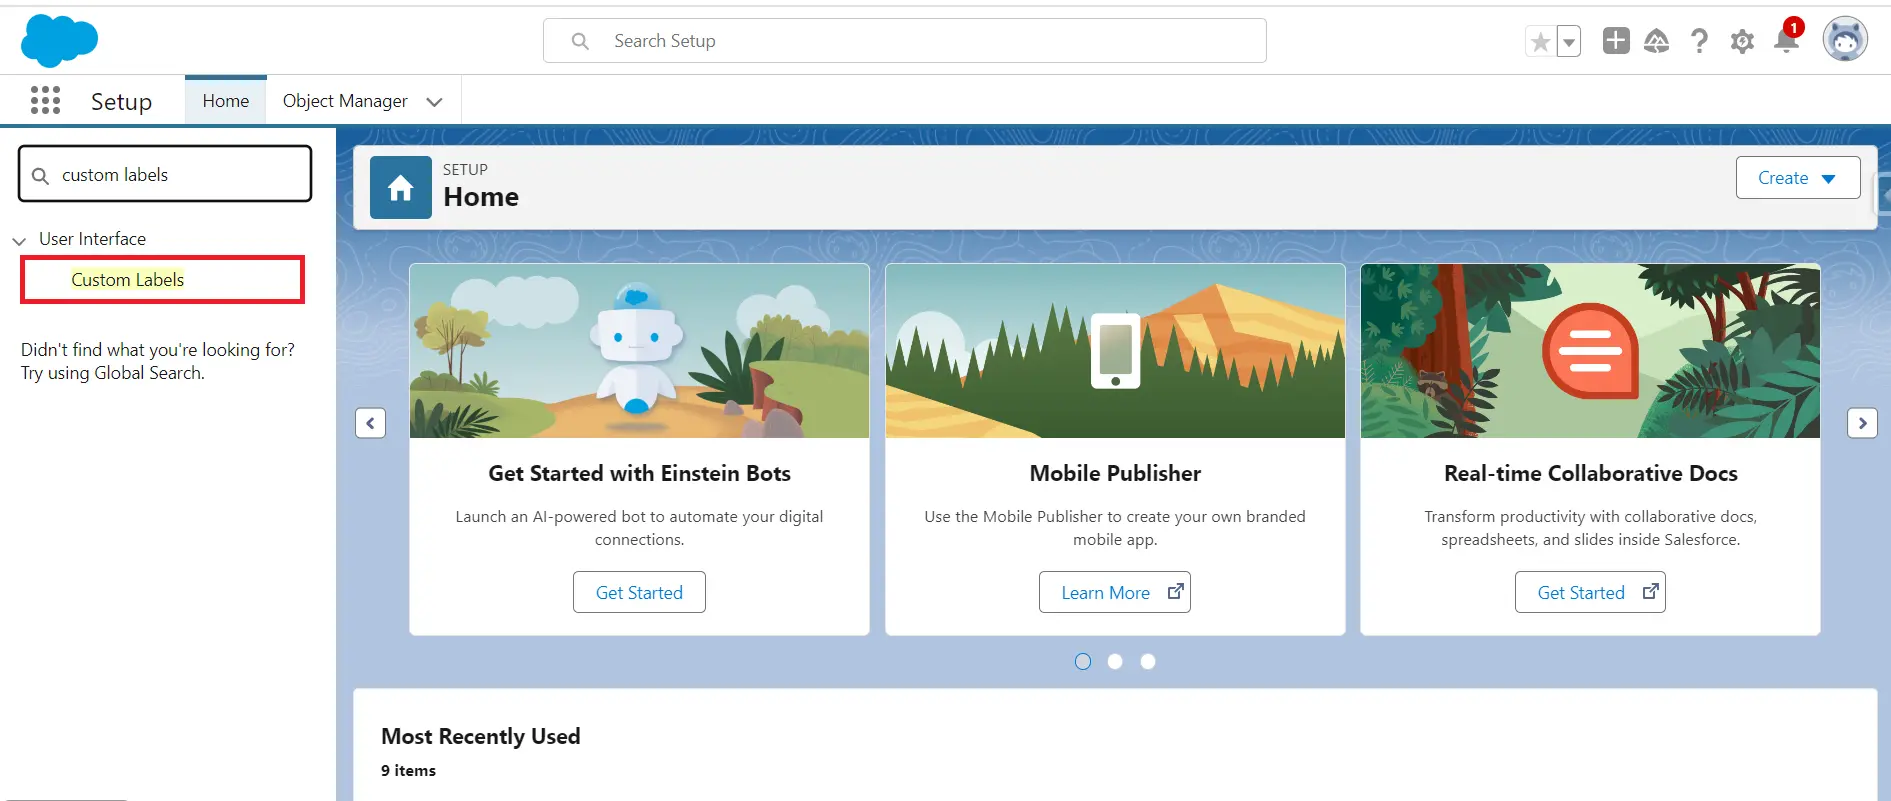The width and height of the screenshot is (1891, 801).
Task: Select the first carousel page indicator
Action: (x=1082, y=661)
